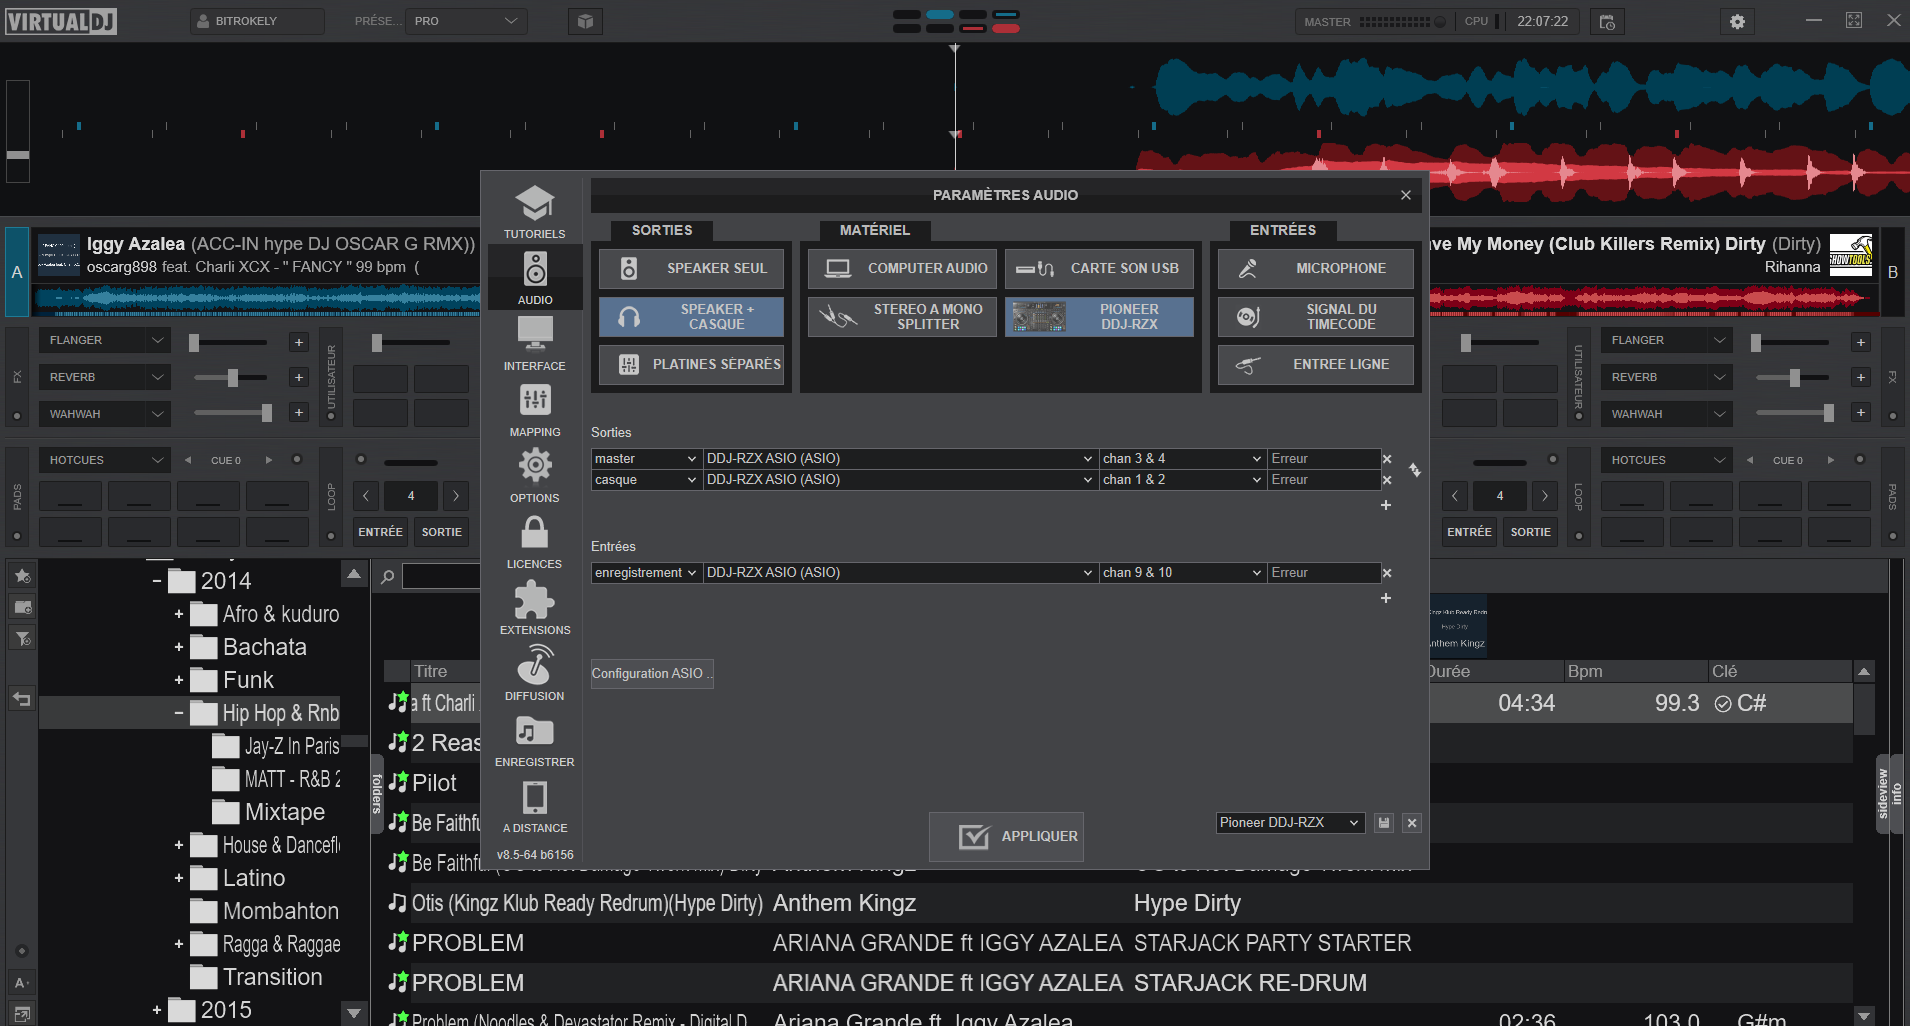This screenshot has height=1026, width=1910.
Task: Adjust right deck FLANGER effect slider
Action: coord(1791,343)
